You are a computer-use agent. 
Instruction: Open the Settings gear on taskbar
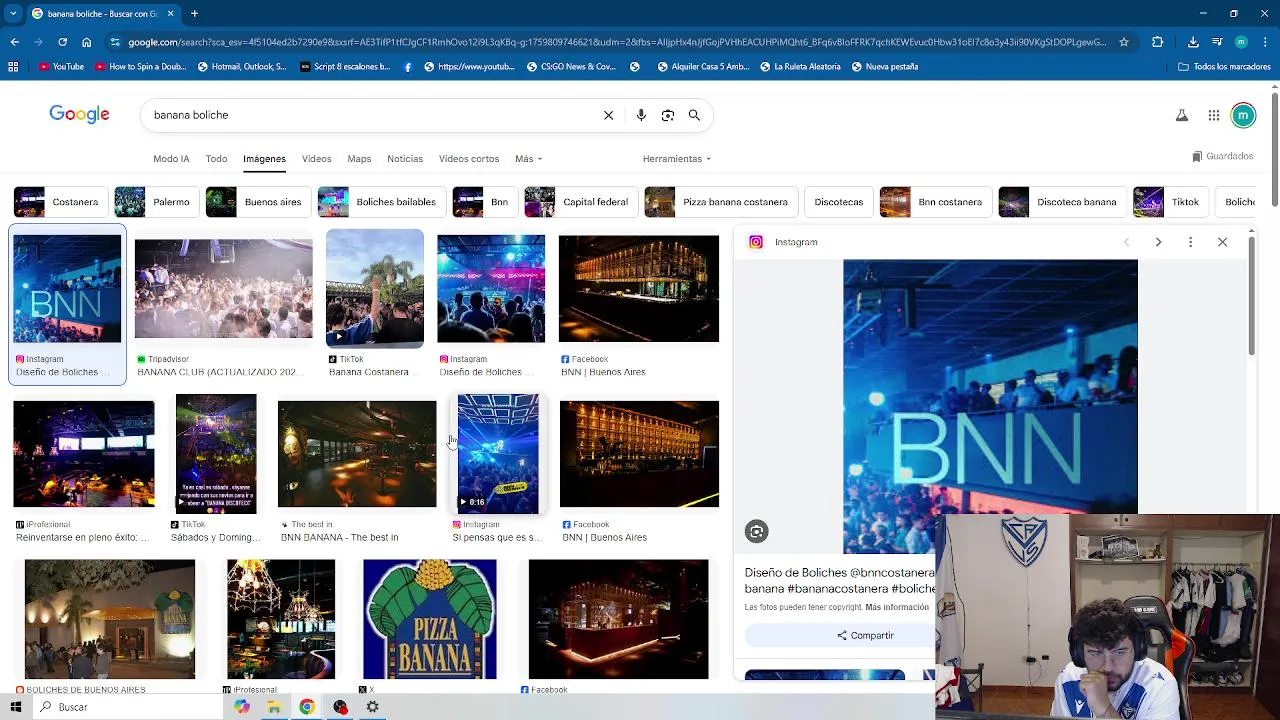click(x=372, y=707)
